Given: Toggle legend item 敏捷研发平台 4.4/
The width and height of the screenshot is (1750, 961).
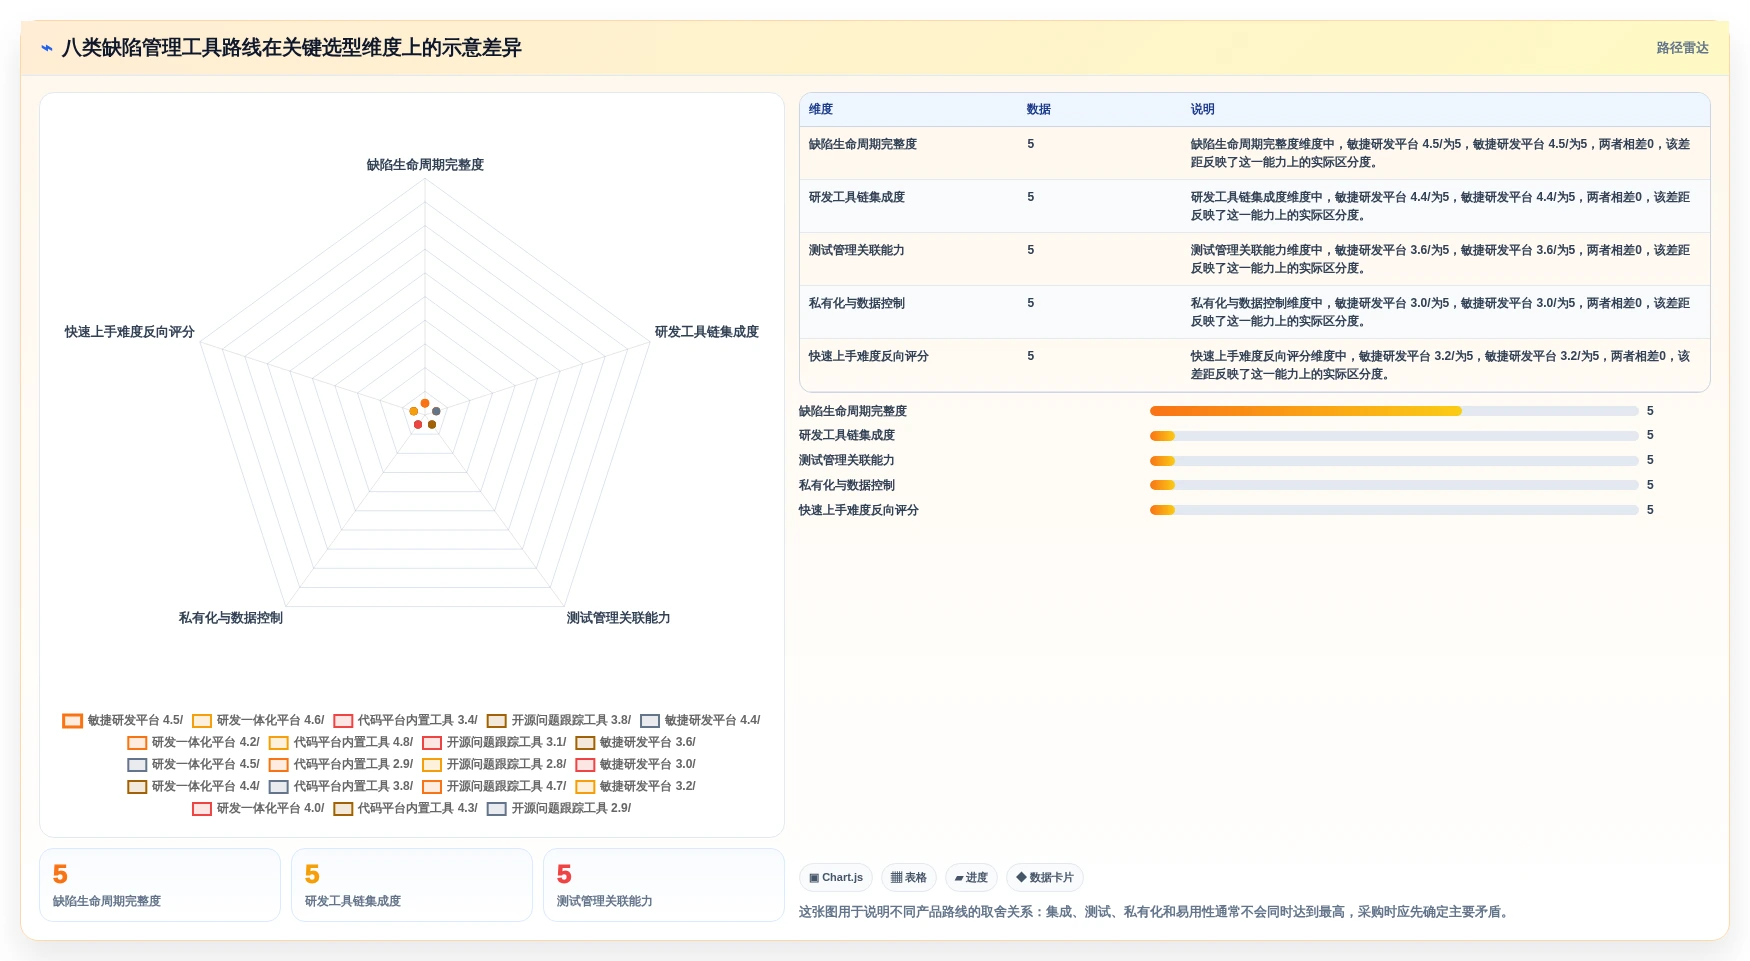Looking at the screenshot, I should [x=700, y=720].
